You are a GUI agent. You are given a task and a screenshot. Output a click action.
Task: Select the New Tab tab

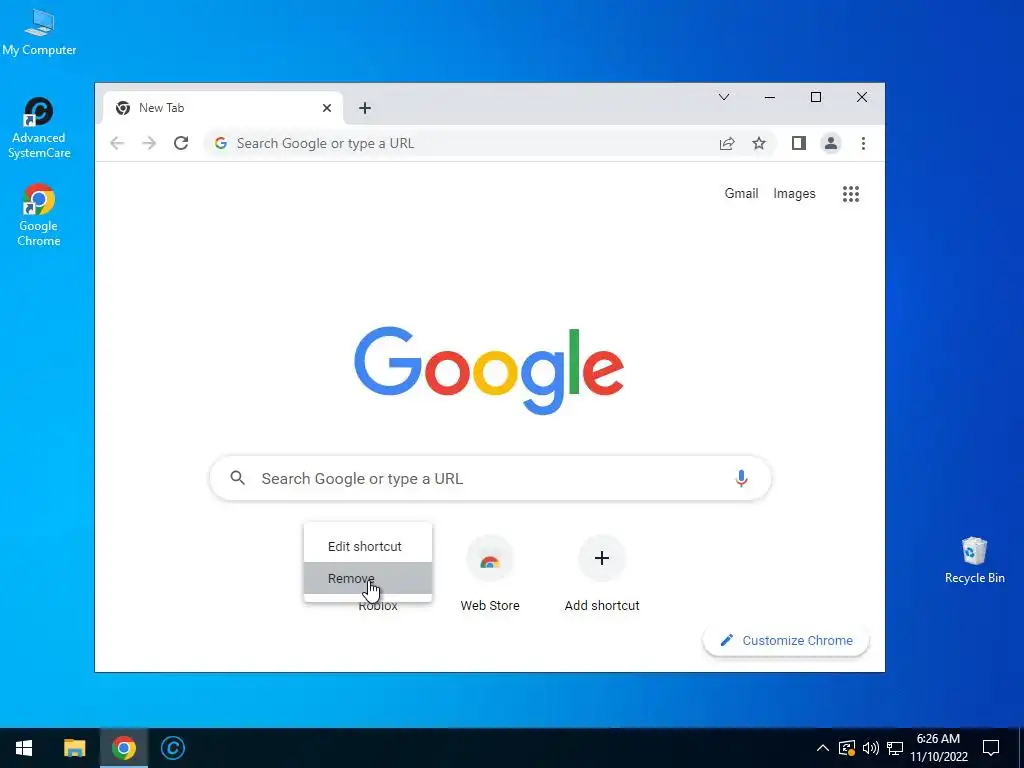222,108
